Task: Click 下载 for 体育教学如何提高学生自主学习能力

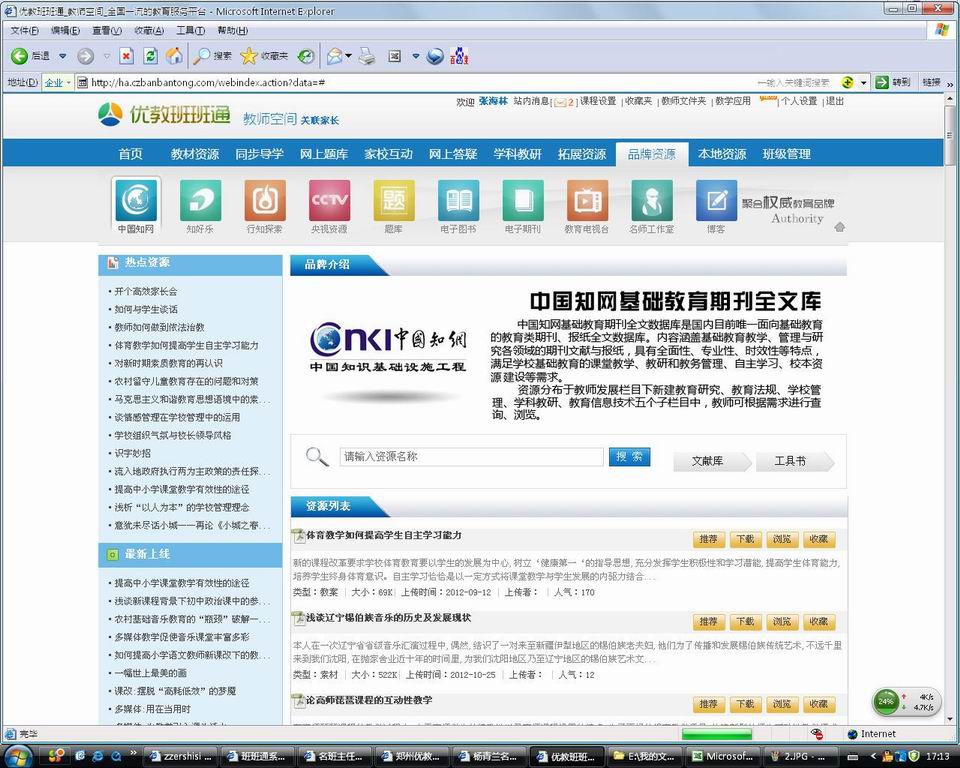Action: click(x=744, y=539)
